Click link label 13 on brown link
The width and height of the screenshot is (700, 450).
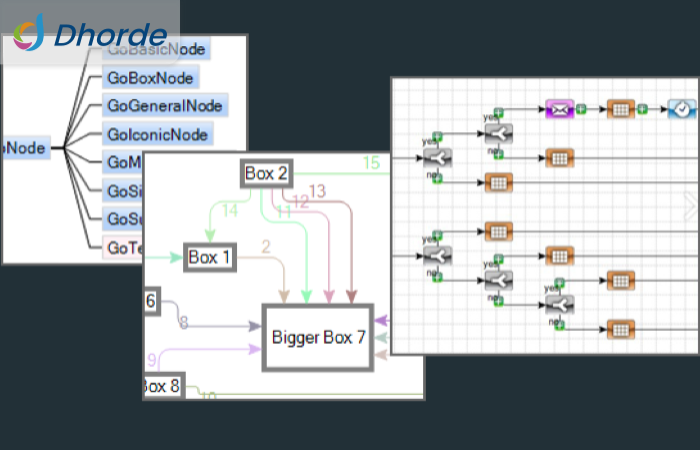[317, 191]
